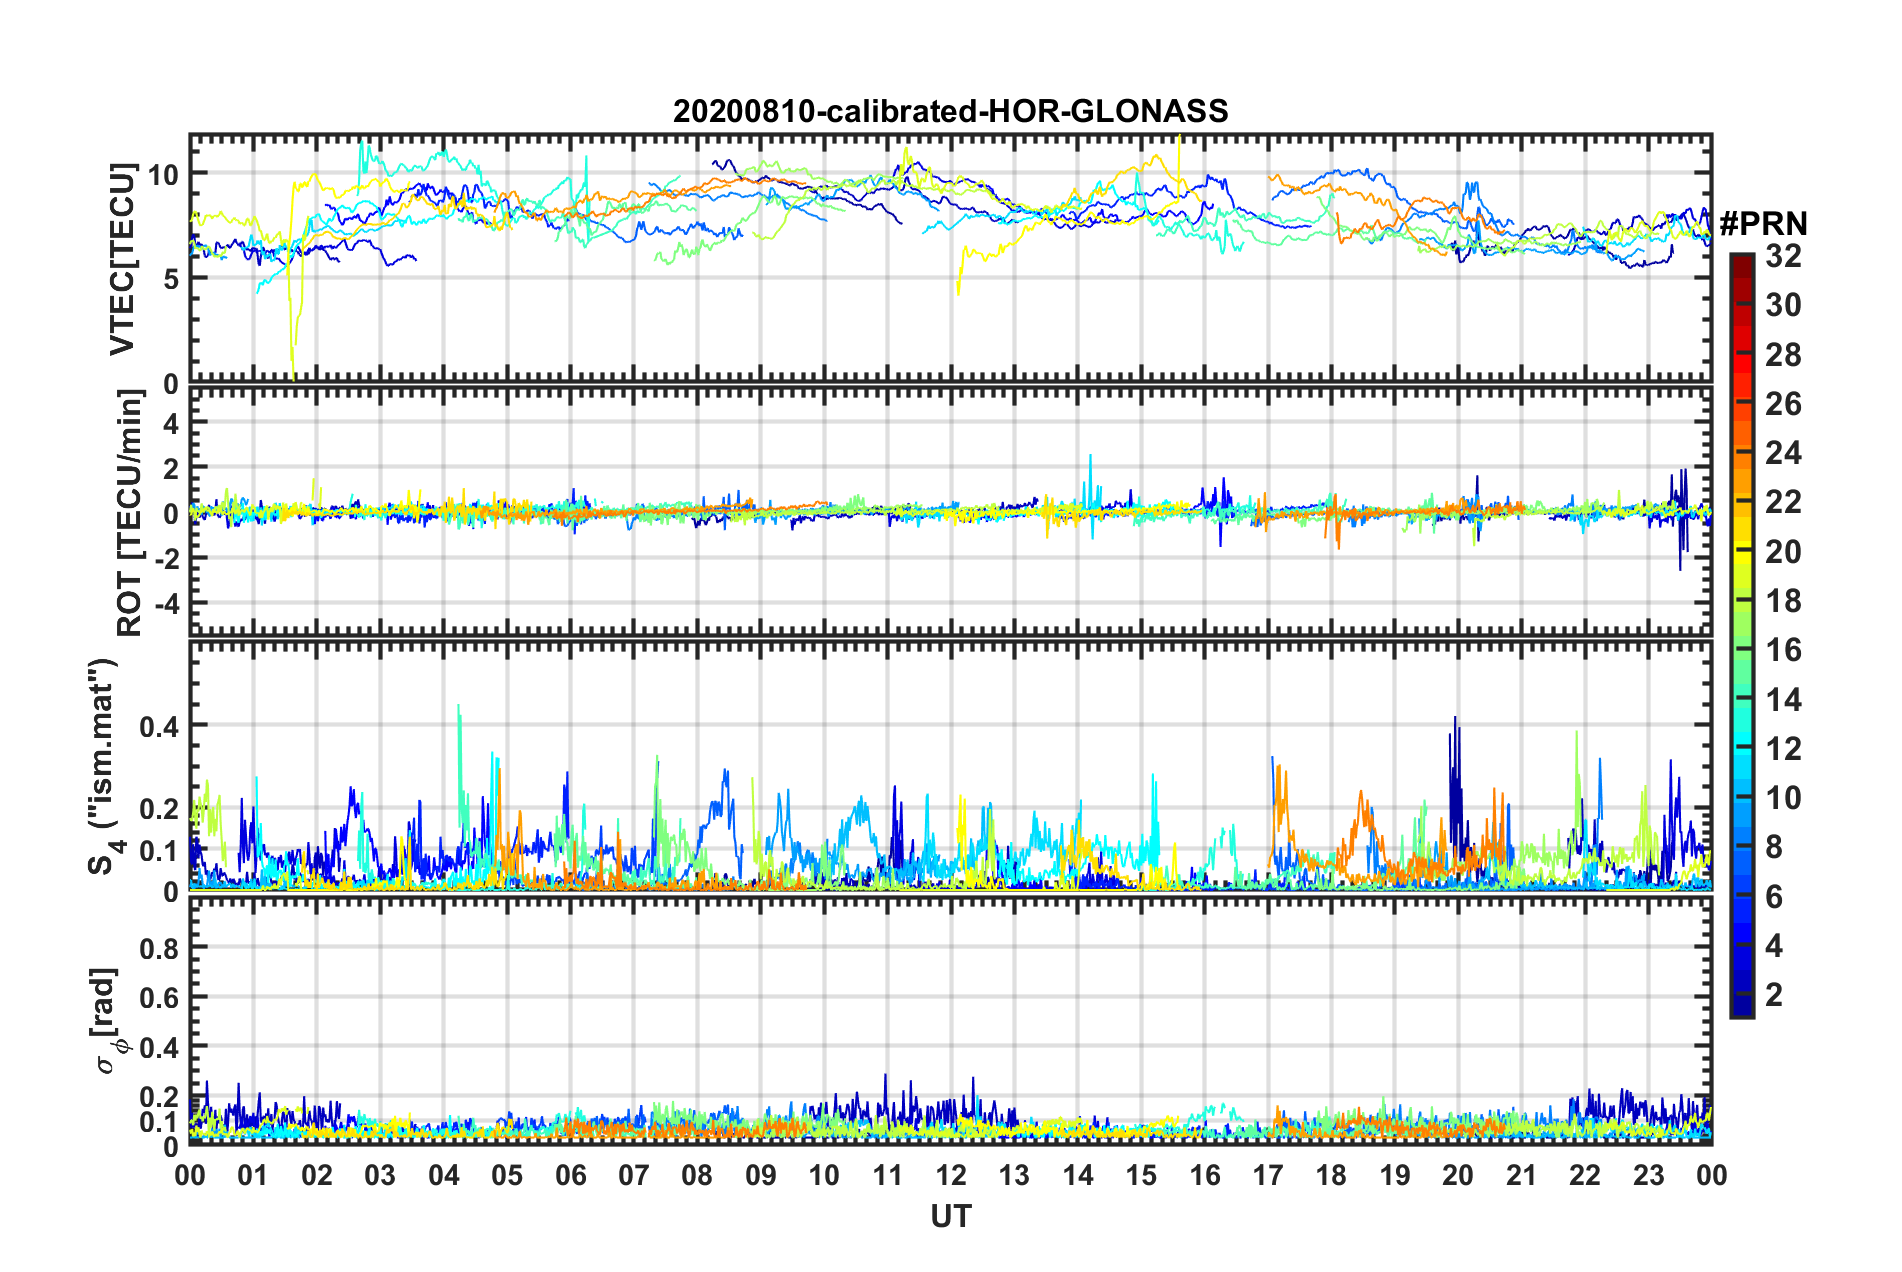Viewport: 1902px width, 1272px height.
Task: Click x-axis tick label 06
Action: click(x=570, y=1175)
